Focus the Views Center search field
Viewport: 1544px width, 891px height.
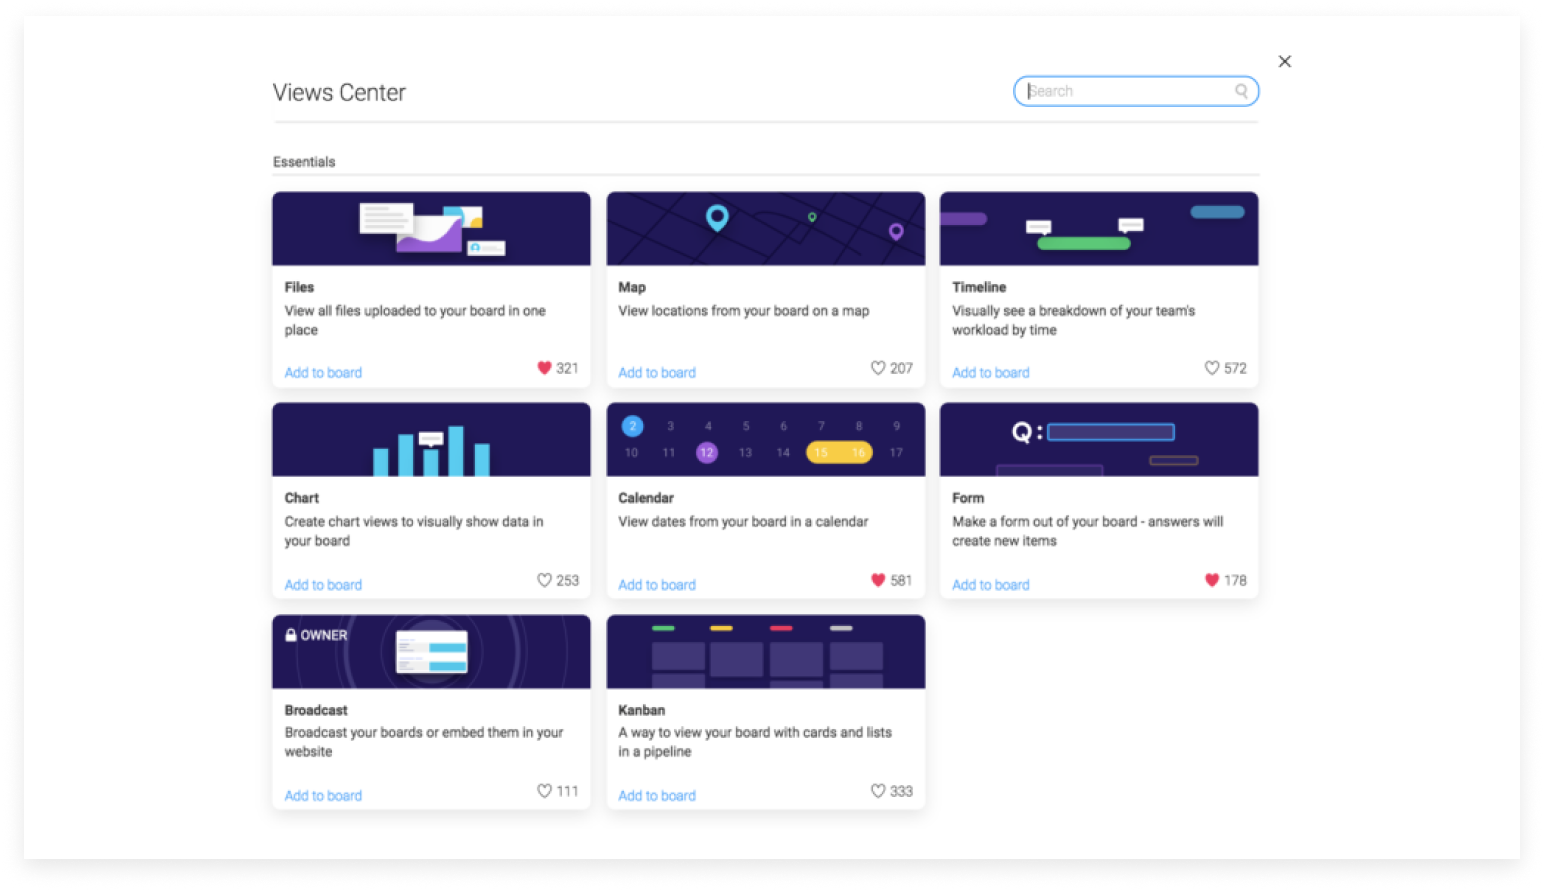pos(1135,91)
